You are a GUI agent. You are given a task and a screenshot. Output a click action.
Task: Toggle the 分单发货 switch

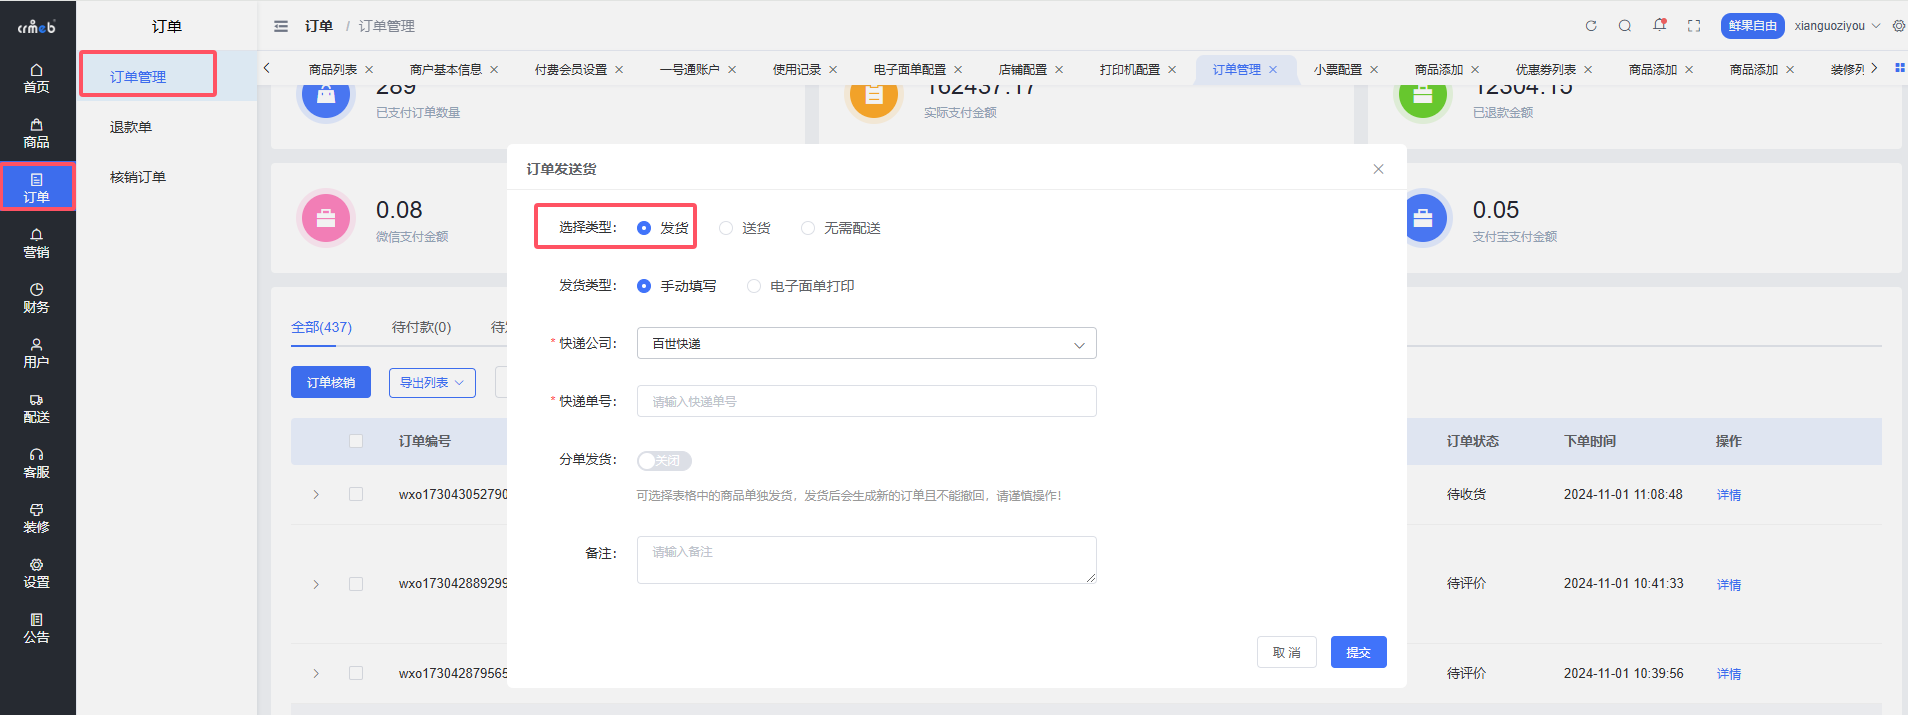664,461
